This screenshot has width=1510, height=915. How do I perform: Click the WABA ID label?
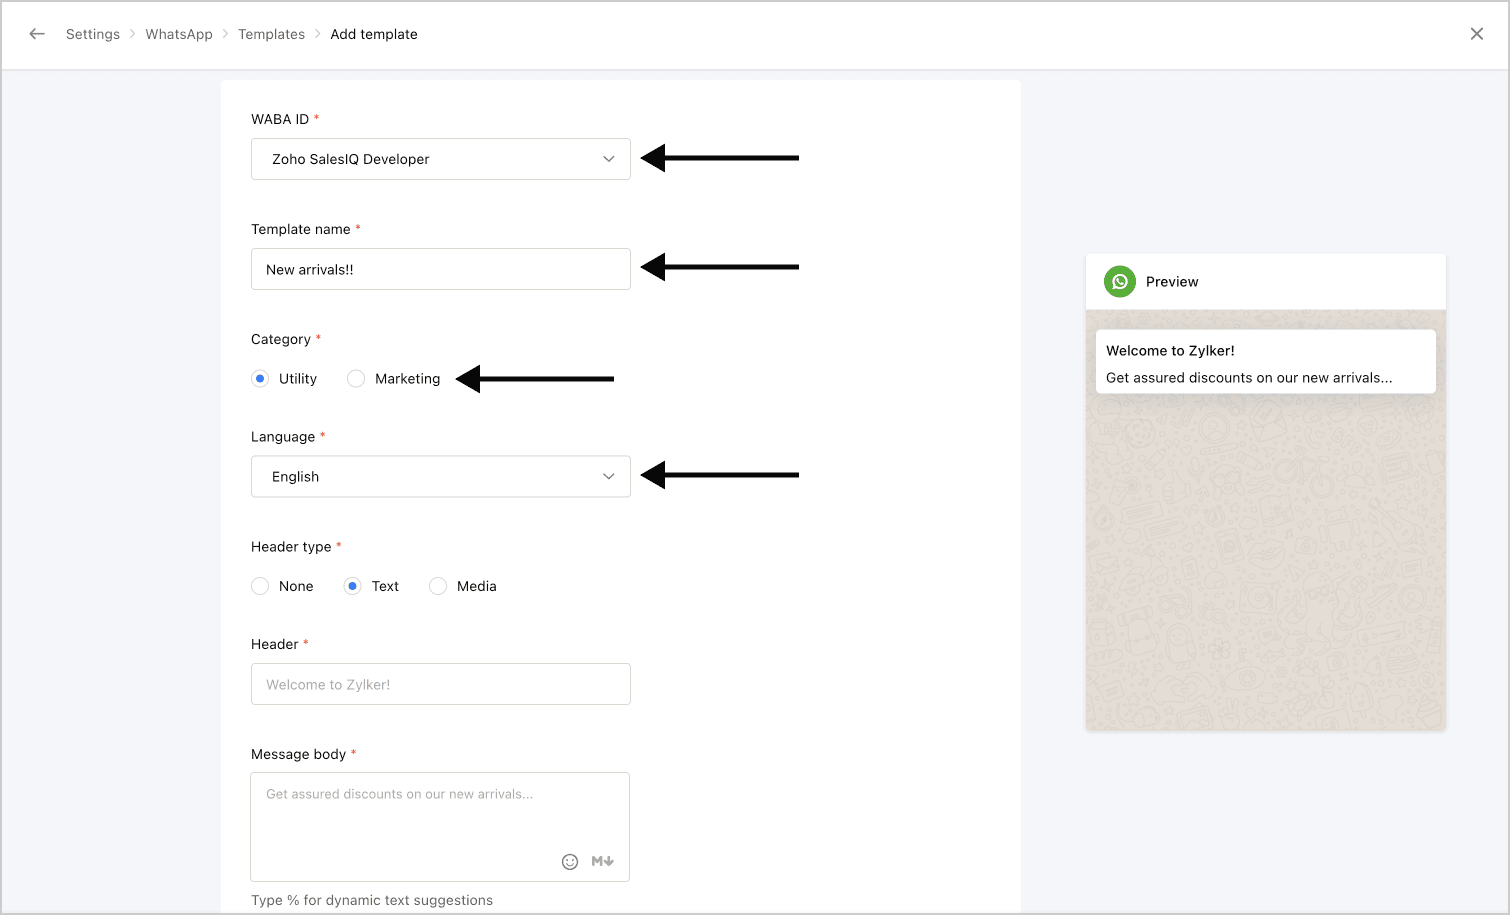[280, 119]
